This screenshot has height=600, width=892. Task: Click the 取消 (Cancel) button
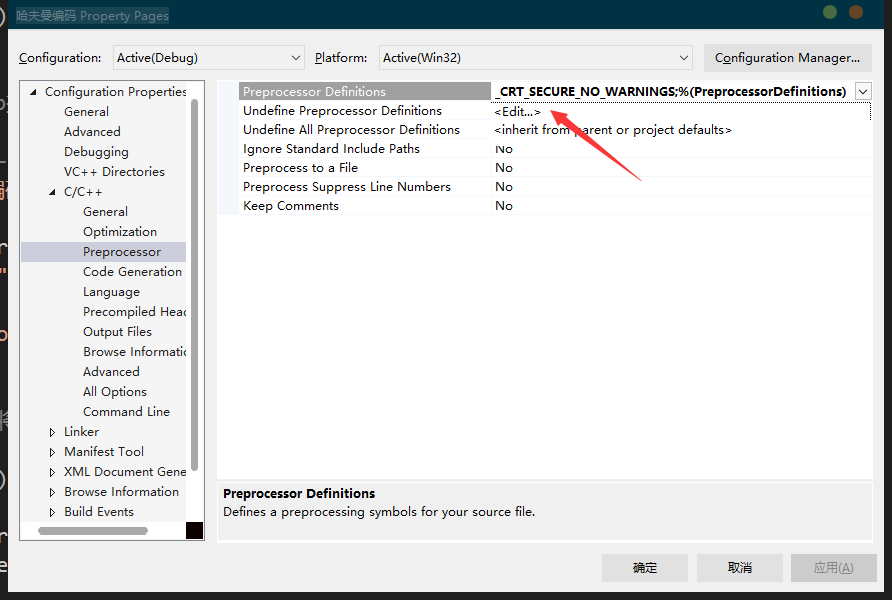[740, 568]
